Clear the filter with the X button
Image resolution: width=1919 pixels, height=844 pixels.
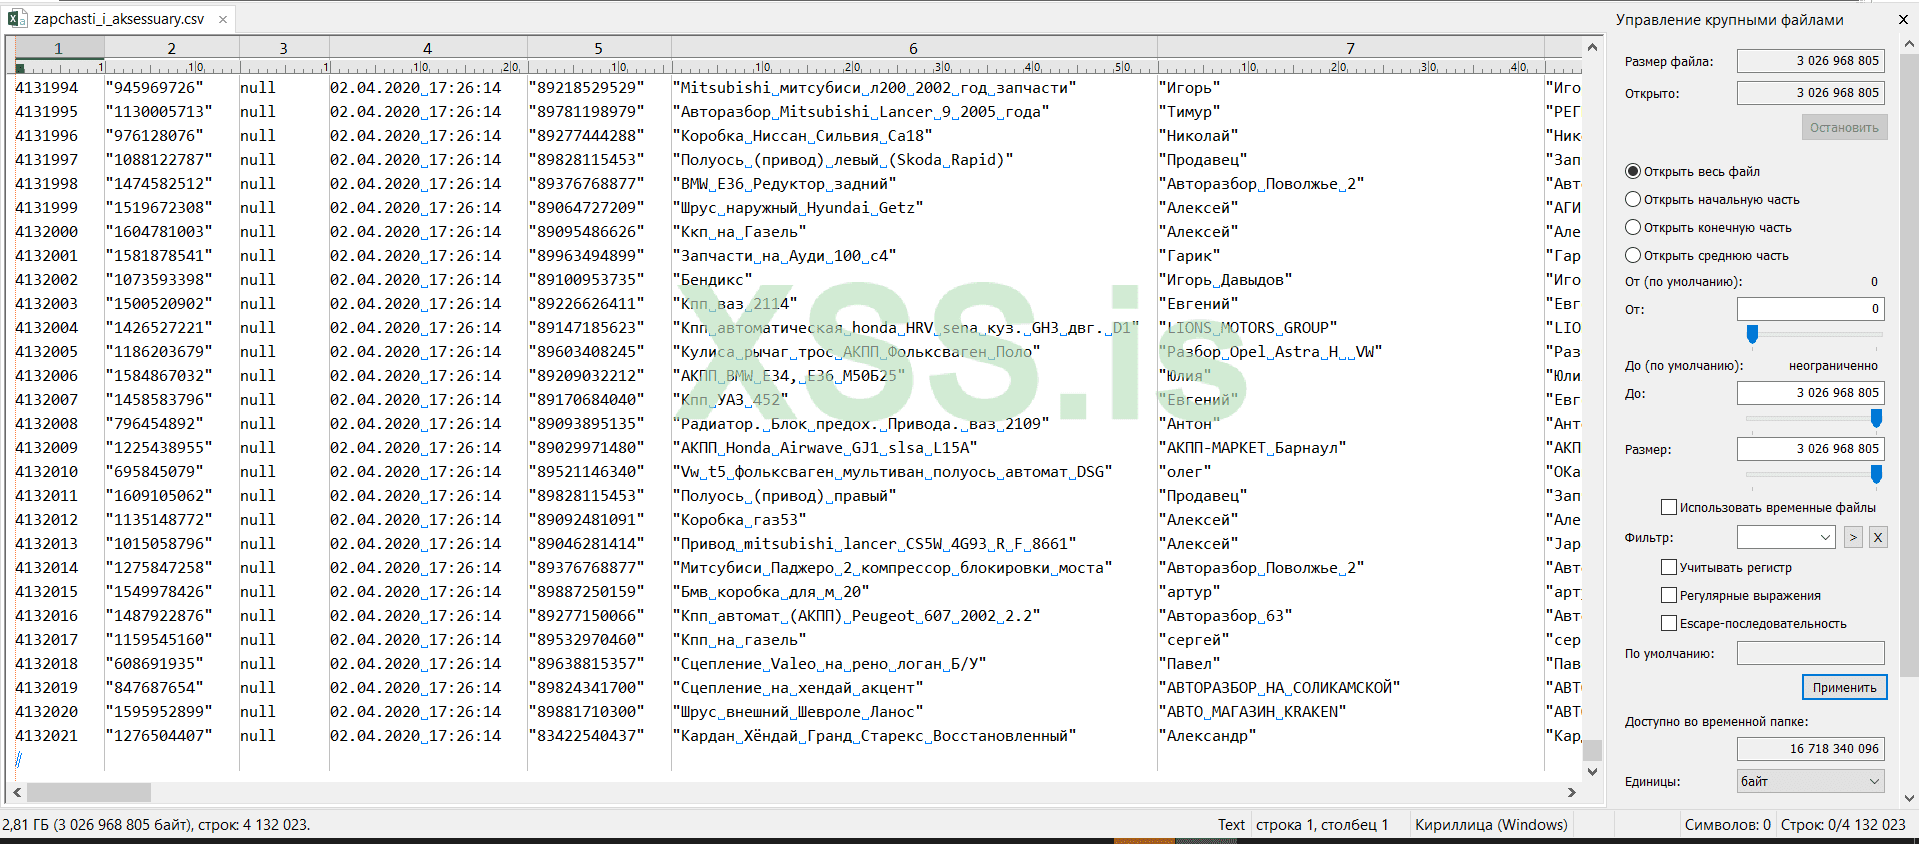(1878, 537)
